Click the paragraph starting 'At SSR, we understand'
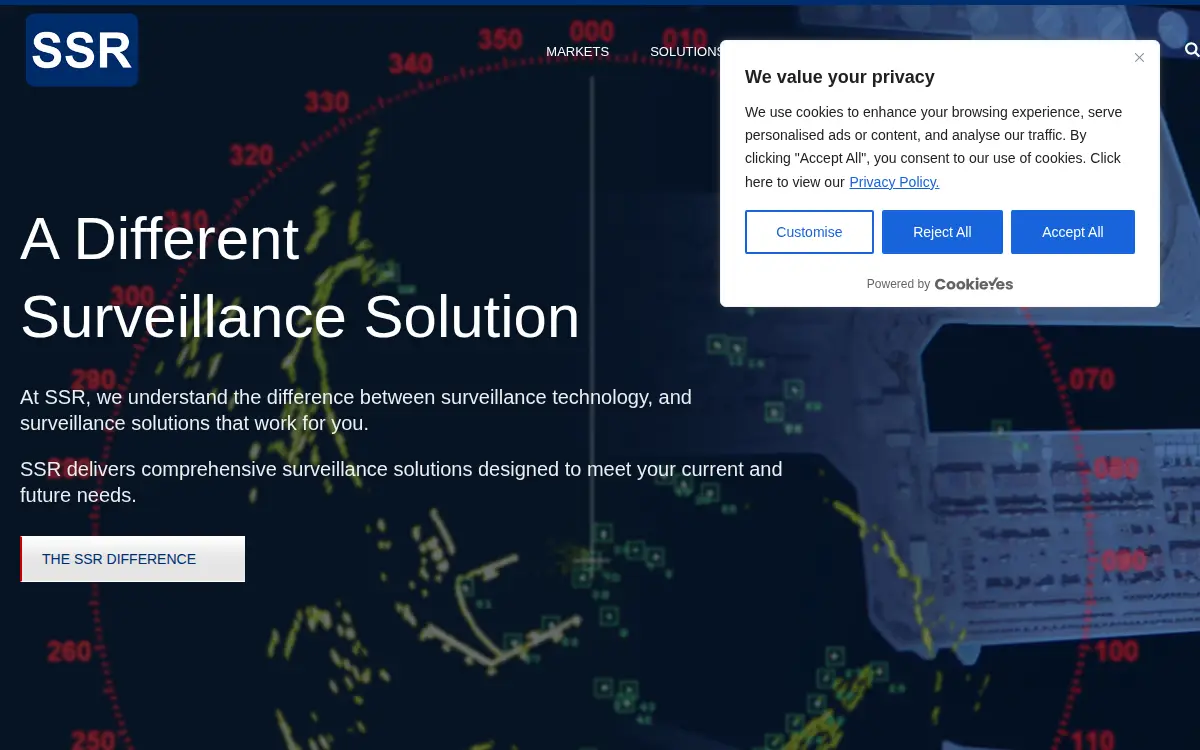Image resolution: width=1200 pixels, height=750 pixels. click(356, 410)
